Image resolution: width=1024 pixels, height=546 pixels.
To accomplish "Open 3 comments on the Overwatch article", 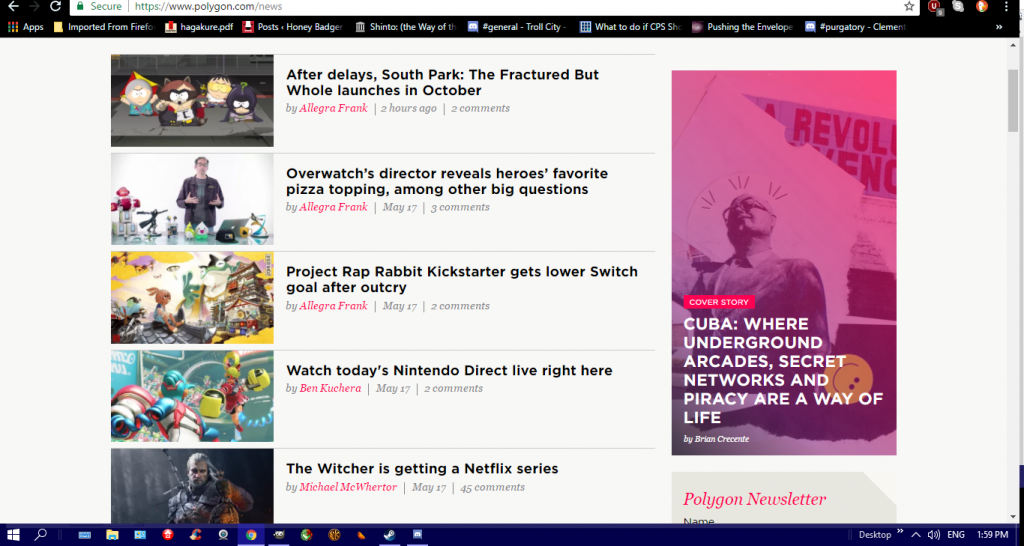I will 460,207.
